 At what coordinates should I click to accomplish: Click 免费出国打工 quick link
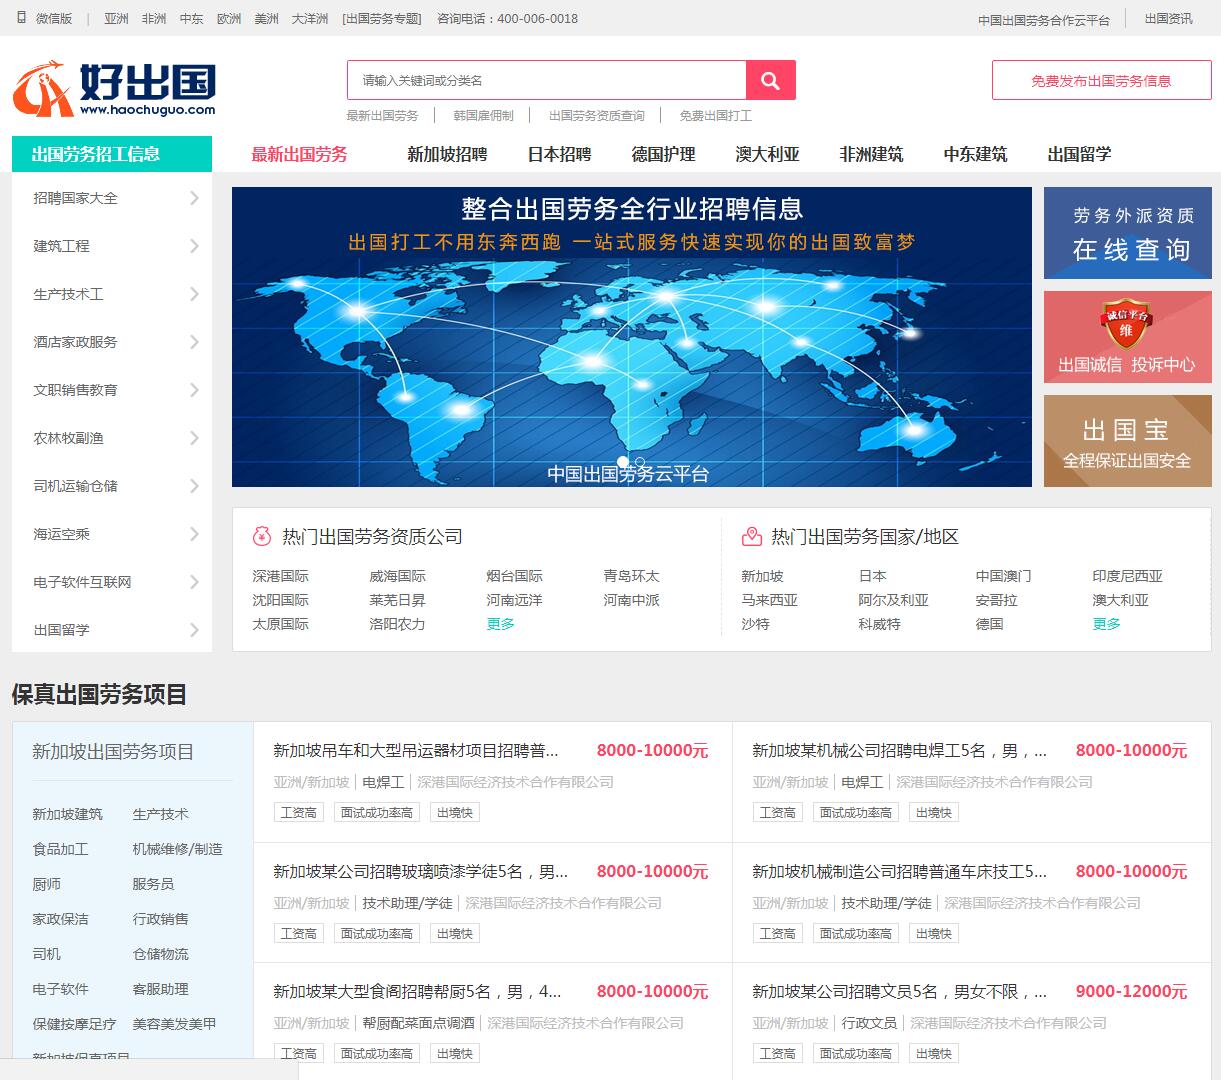point(715,116)
